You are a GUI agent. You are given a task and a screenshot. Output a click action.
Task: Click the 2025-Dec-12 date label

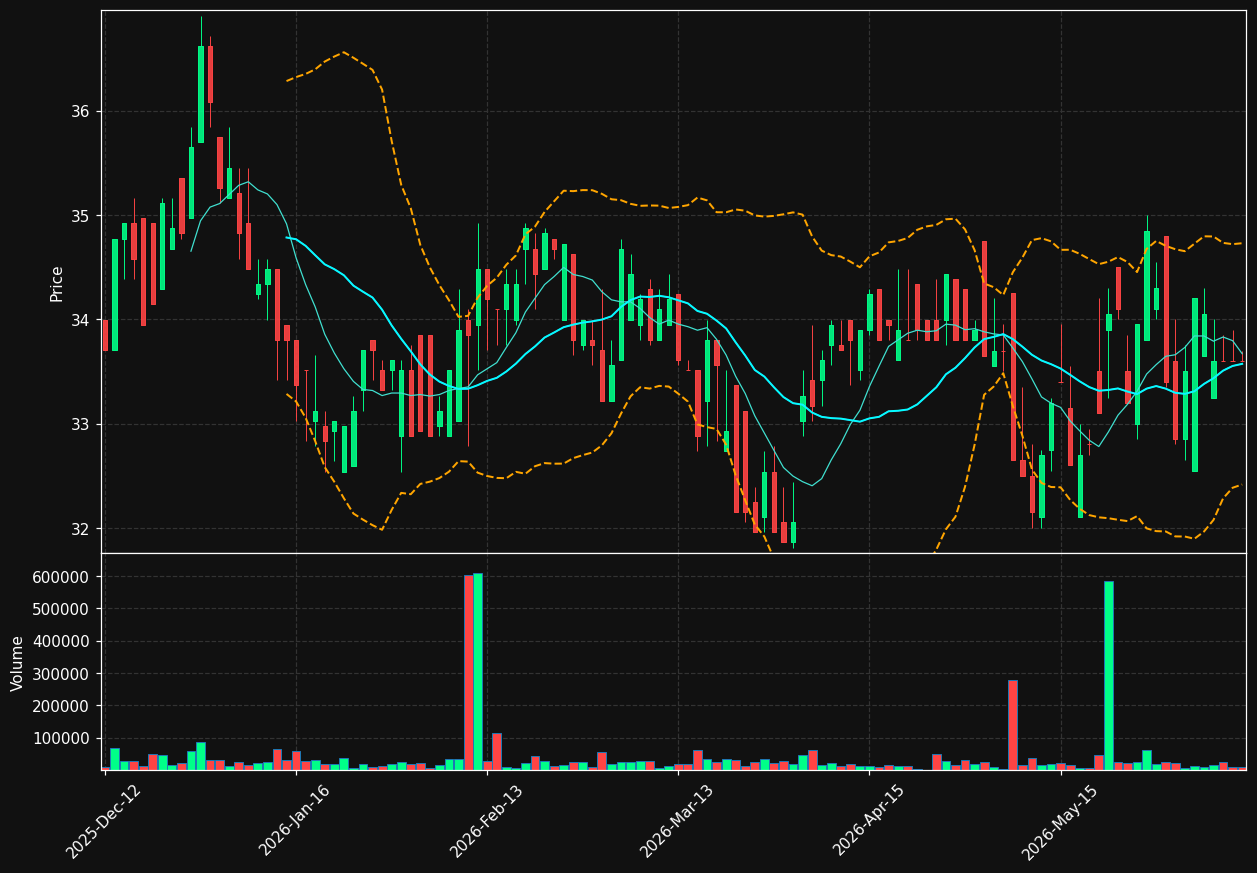[x=104, y=821]
